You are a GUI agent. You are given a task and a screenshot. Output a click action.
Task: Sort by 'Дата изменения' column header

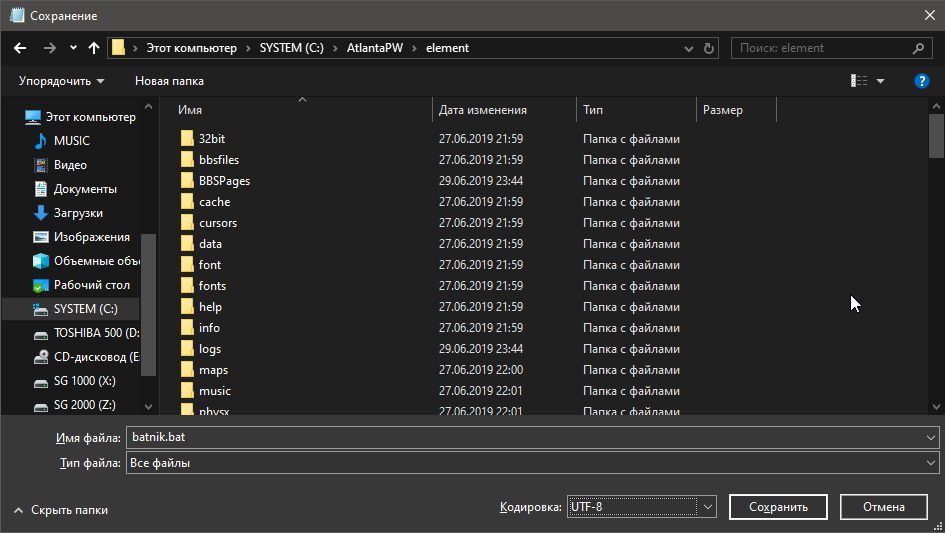(x=483, y=110)
